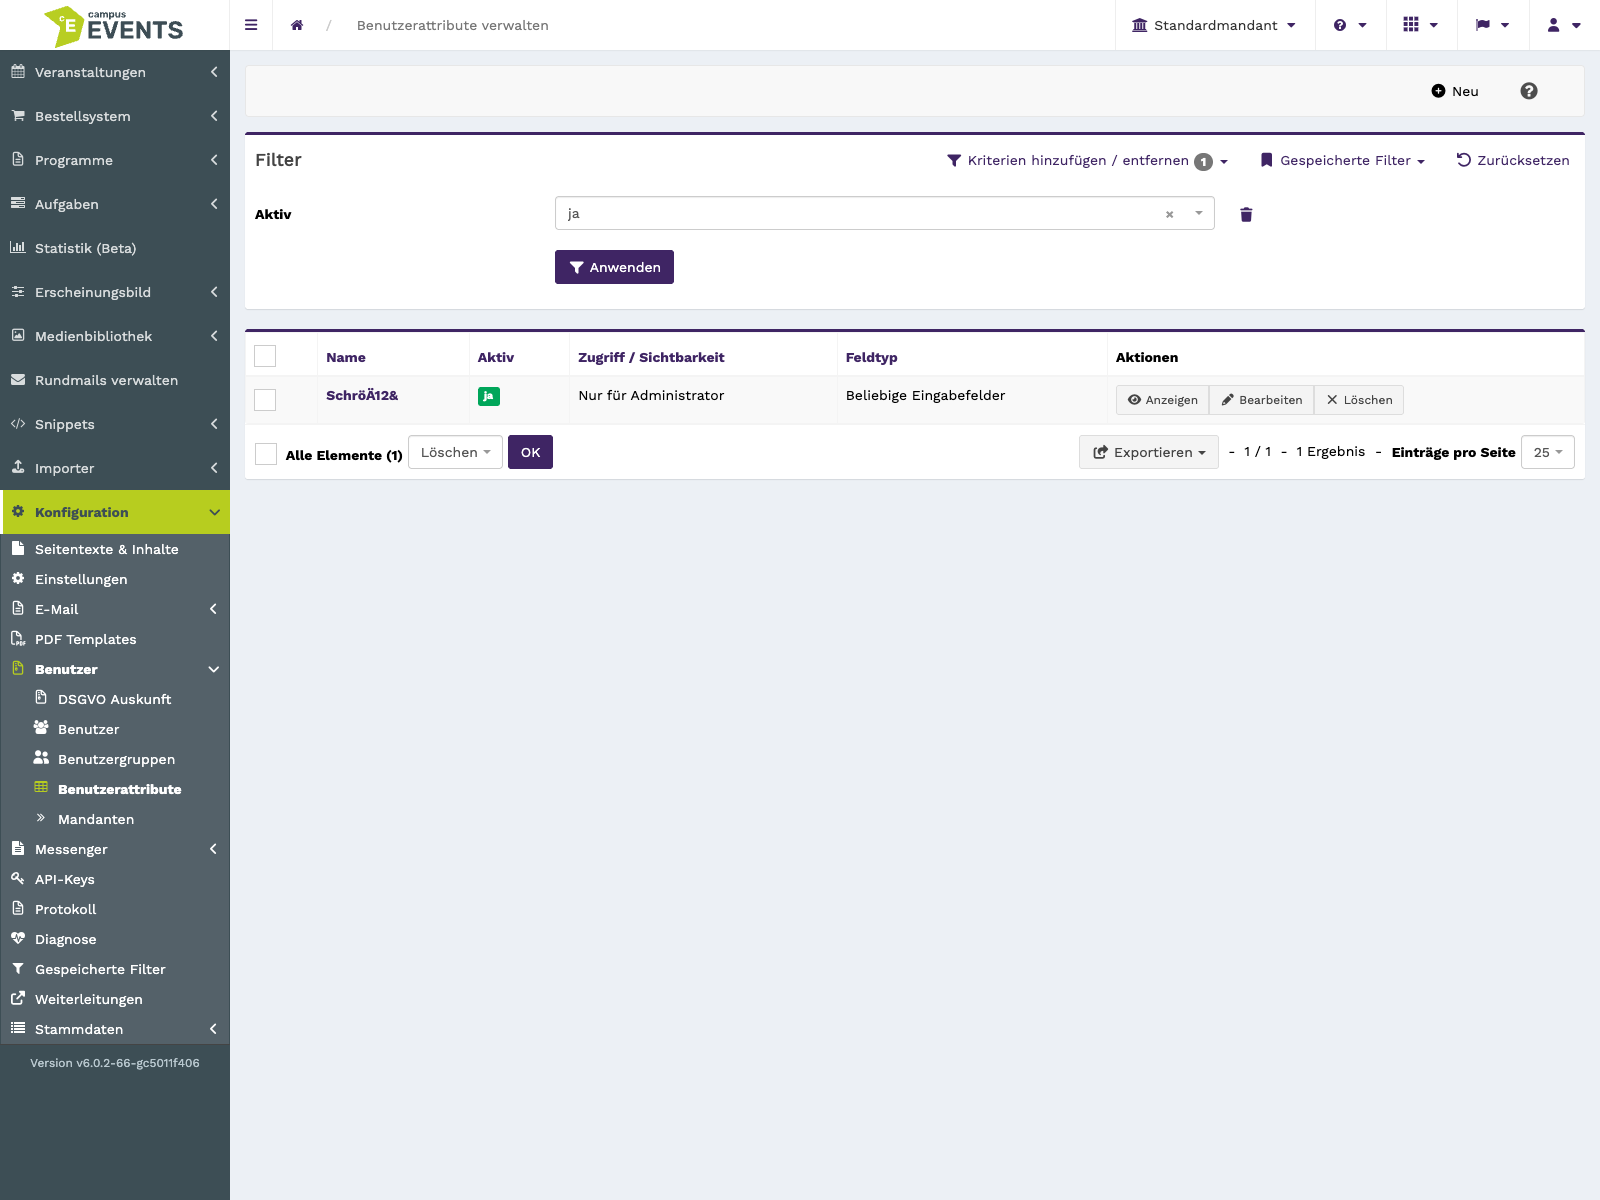The height and width of the screenshot is (1200, 1600).
Task: Open PDF Templates in sidebar
Action: click(x=115, y=639)
